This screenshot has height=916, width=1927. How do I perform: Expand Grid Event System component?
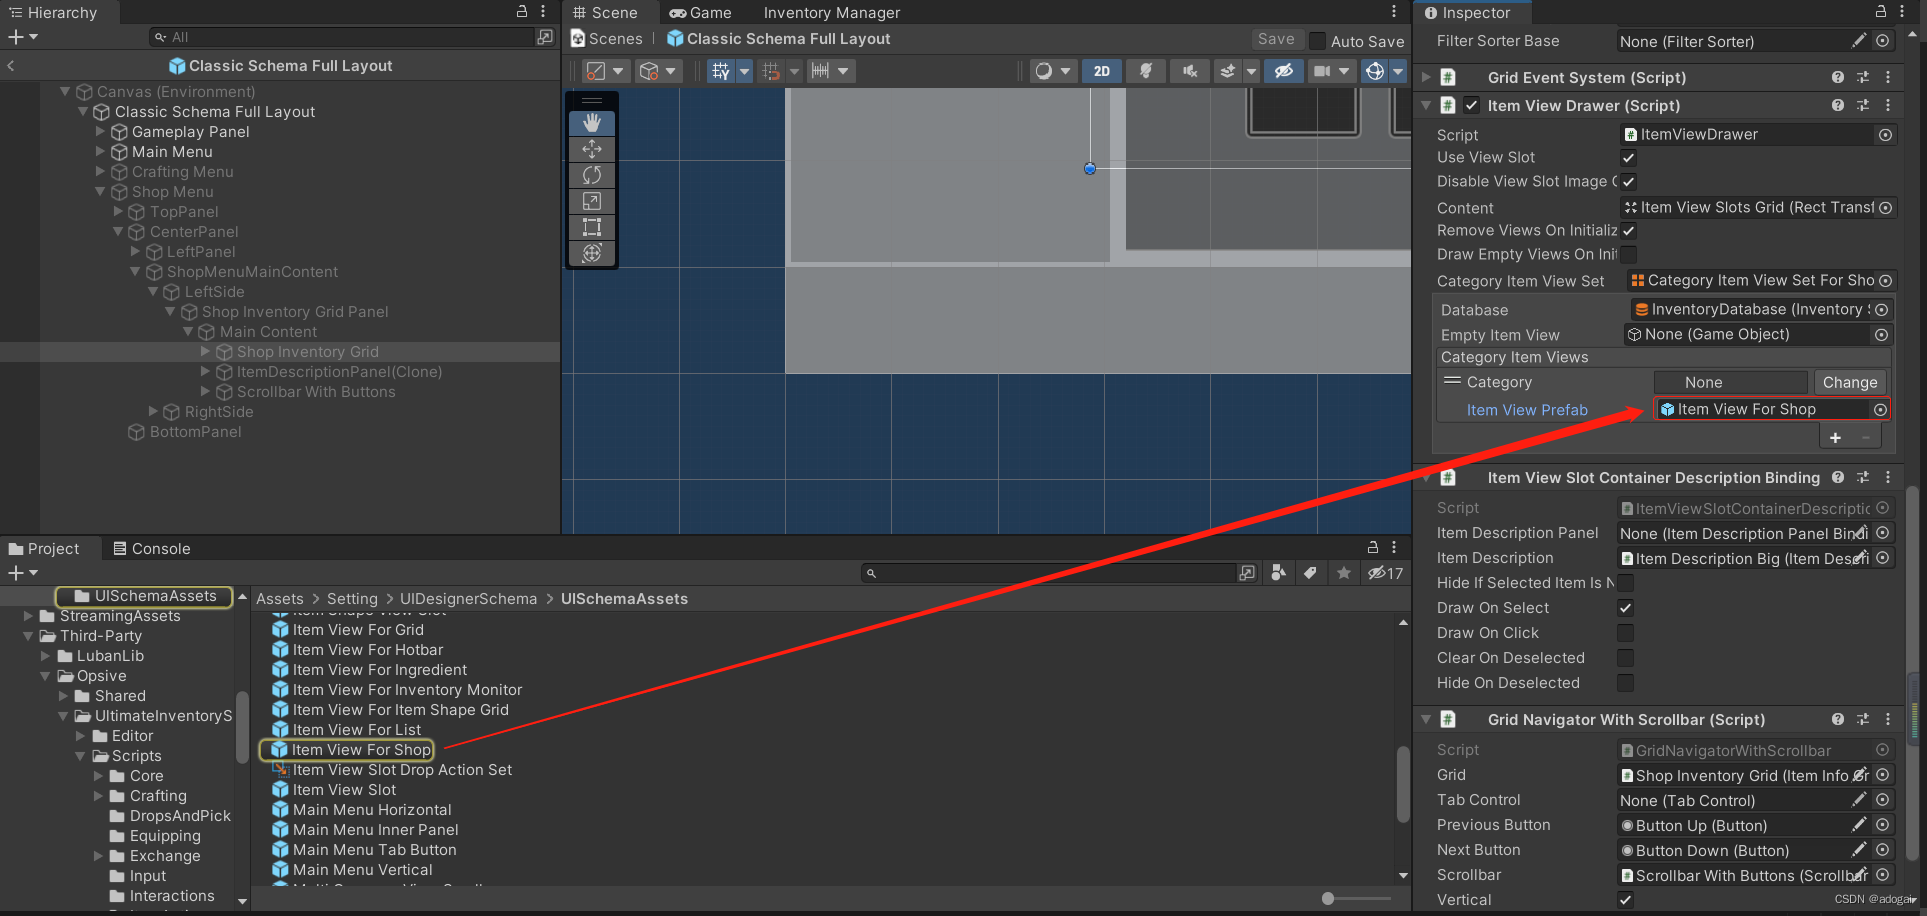tap(1426, 77)
